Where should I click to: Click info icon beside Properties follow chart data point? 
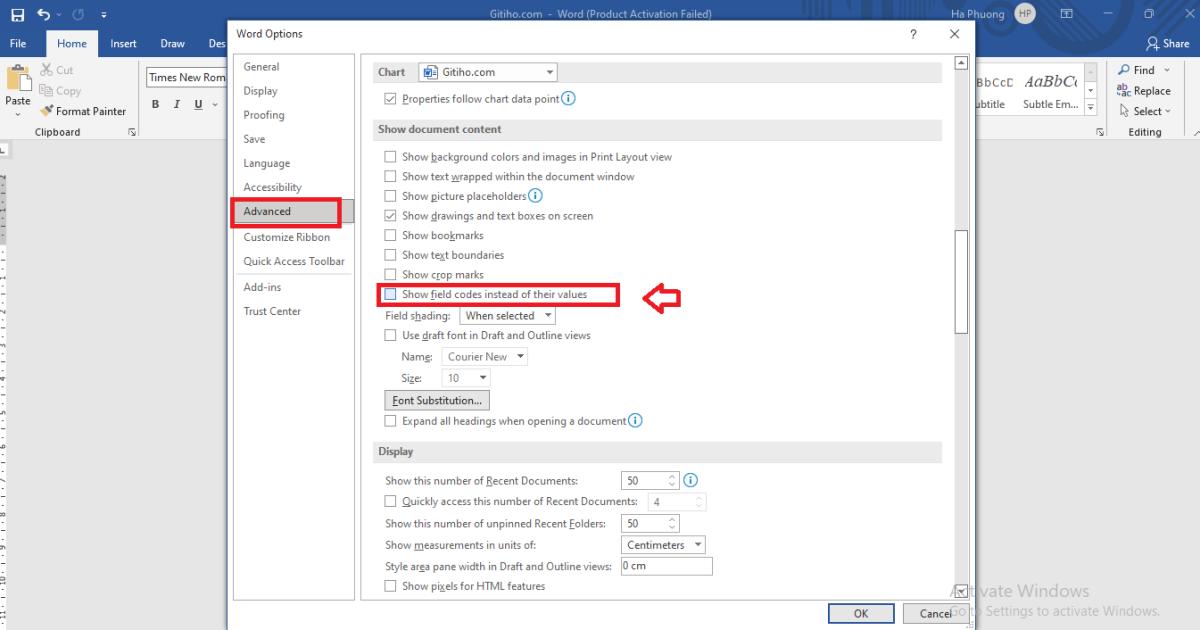pyautogui.click(x=568, y=99)
